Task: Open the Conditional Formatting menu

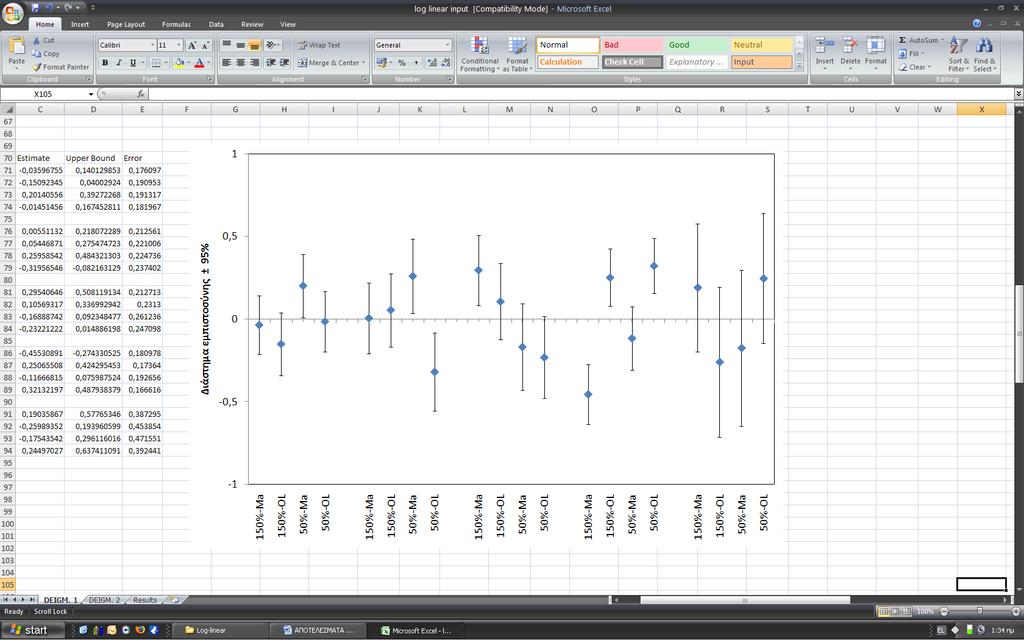Action: point(479,54)
